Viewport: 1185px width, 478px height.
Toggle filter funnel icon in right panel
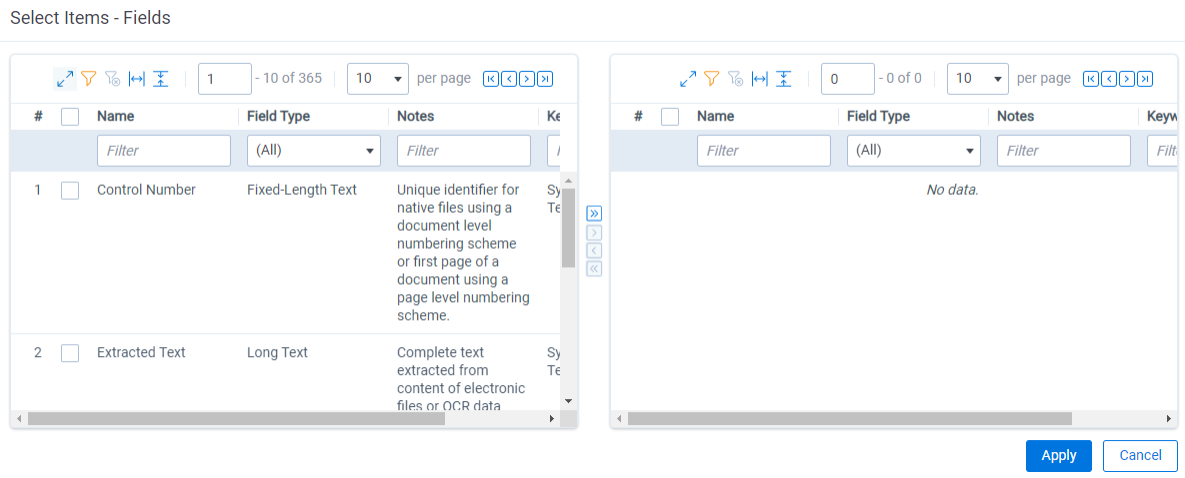tap(711, 78)
